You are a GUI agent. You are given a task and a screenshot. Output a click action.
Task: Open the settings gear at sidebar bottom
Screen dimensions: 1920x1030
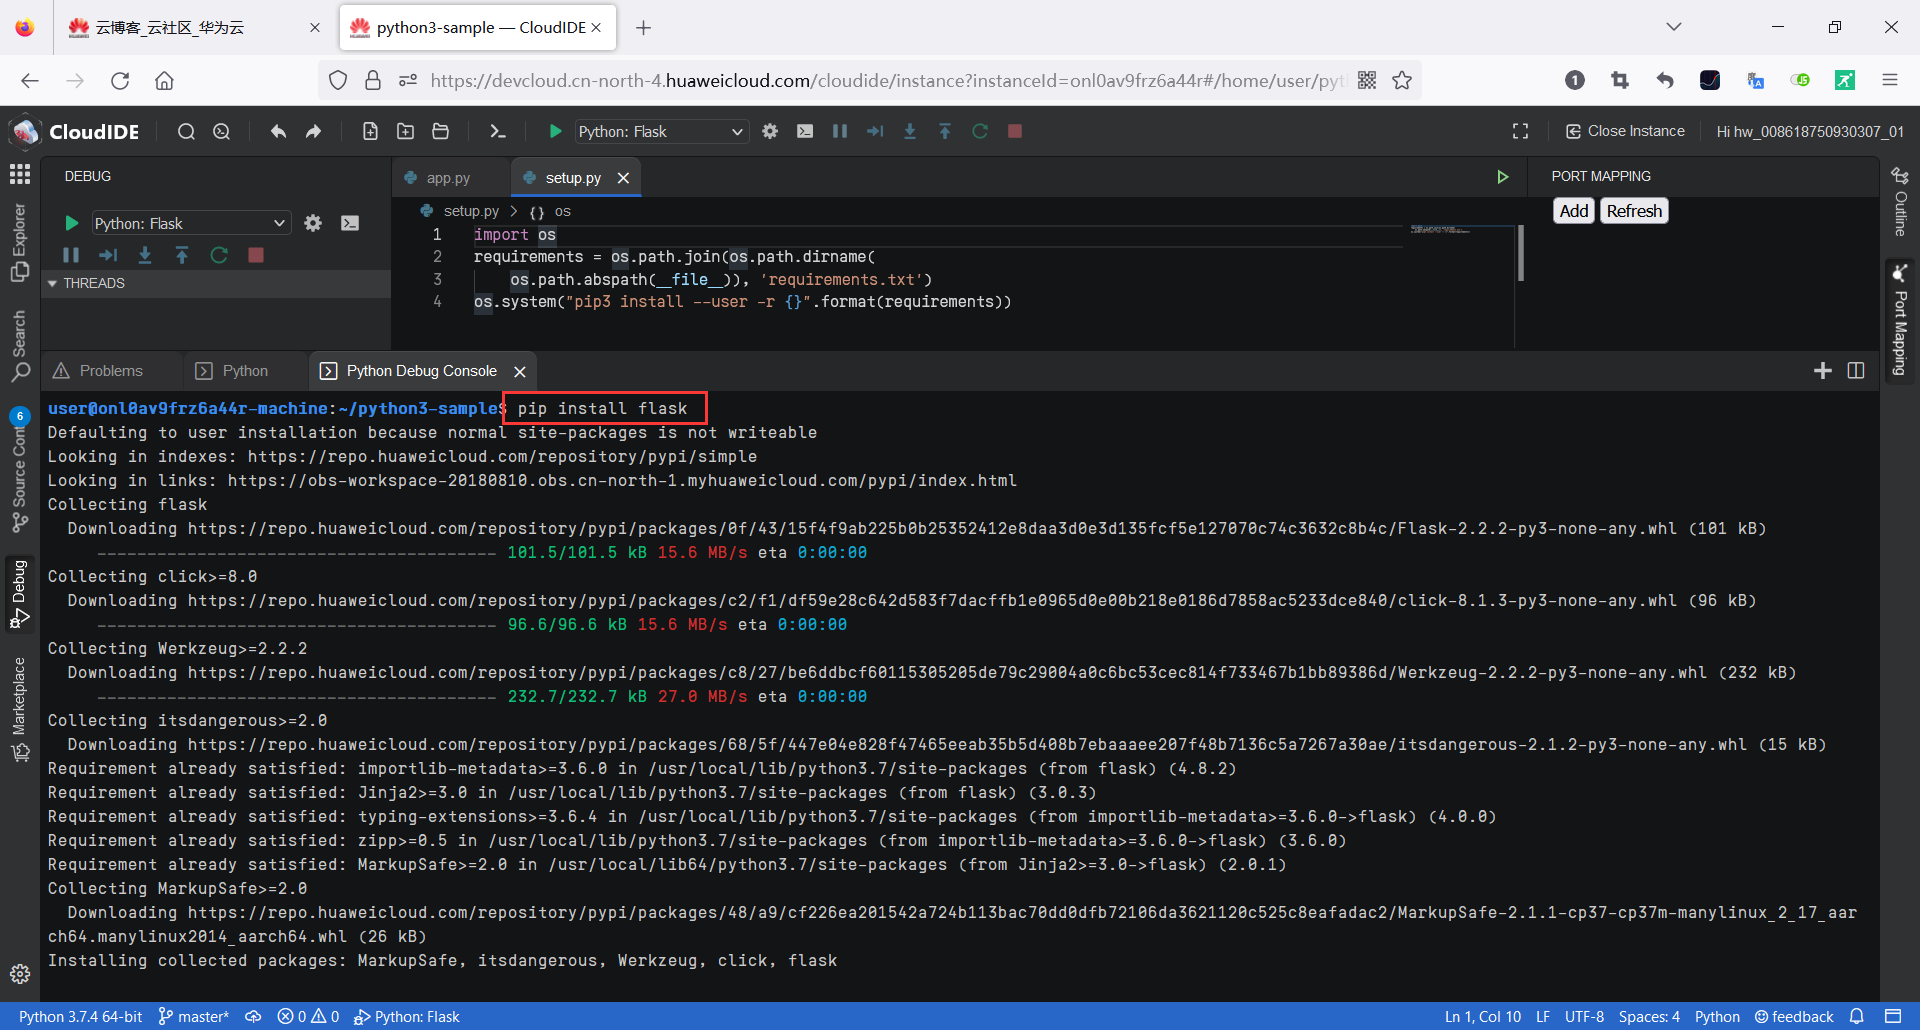[x=19, y=974]
